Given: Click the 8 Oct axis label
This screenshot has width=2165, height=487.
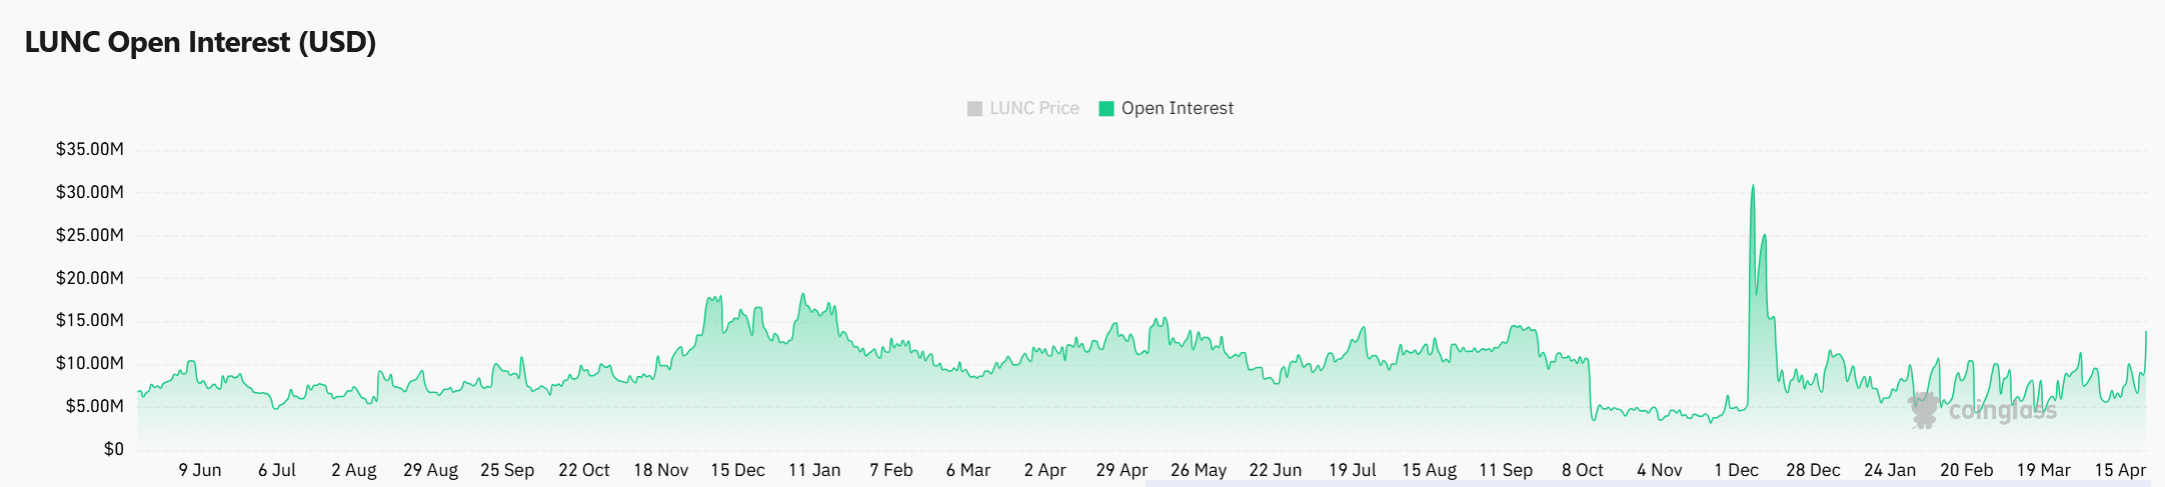Looking at the screenshot, I should pos(1582,470).
